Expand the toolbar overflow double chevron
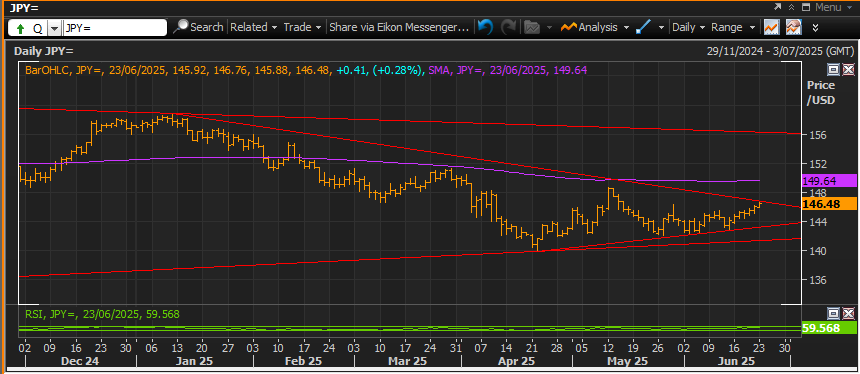Screen dimensions: 860x374 (x=816, y=27)
